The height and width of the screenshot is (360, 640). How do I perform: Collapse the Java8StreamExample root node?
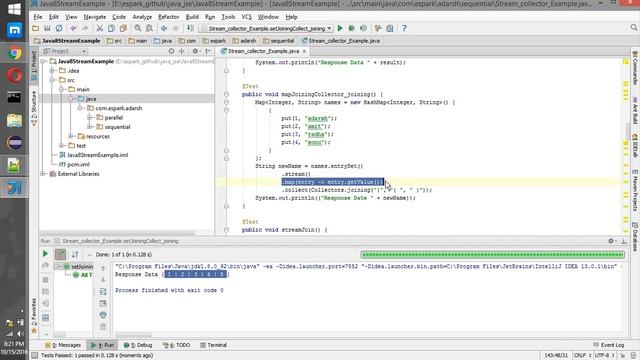click(x=43, y=61)
